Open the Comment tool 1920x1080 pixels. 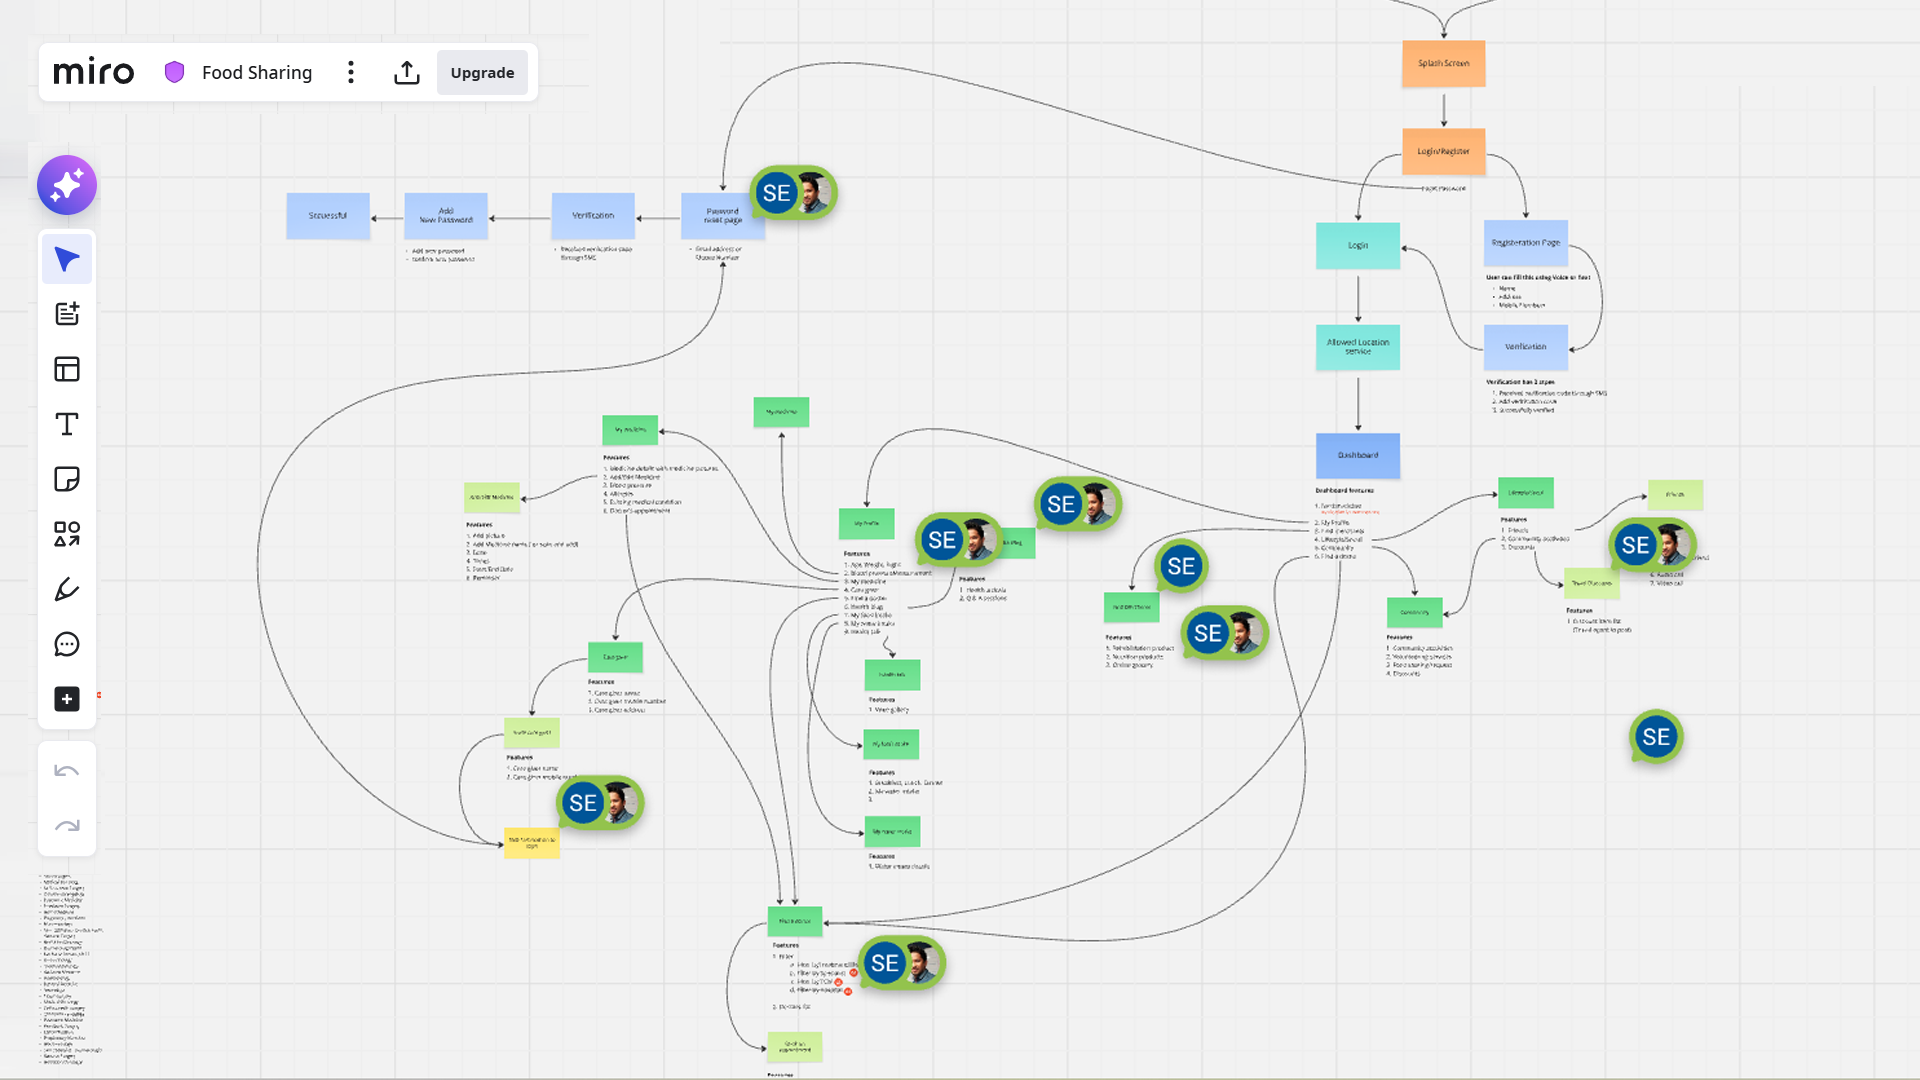[x=67, y=645]
